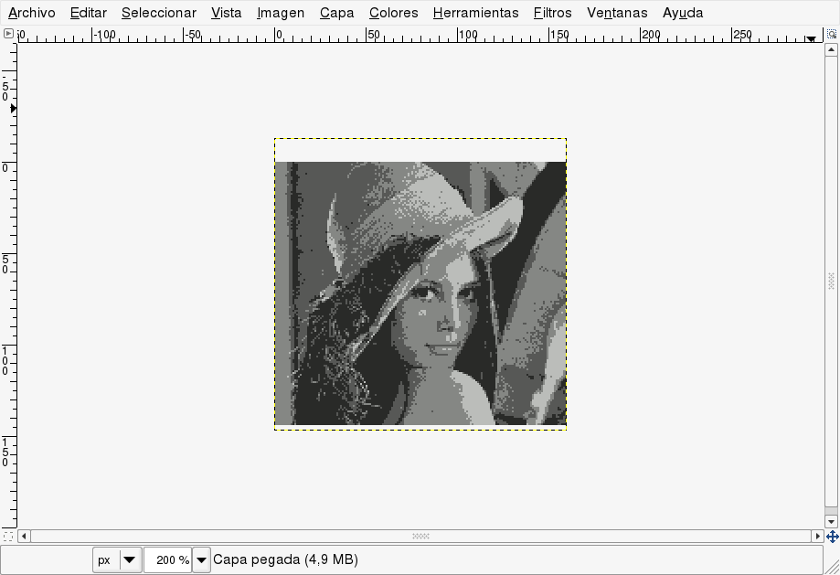The width and height of the screenshot is (840, 575).
Task: Click the horizontal scrollbar left arrow
Action: pyautogui.click(x=24, y=536)
